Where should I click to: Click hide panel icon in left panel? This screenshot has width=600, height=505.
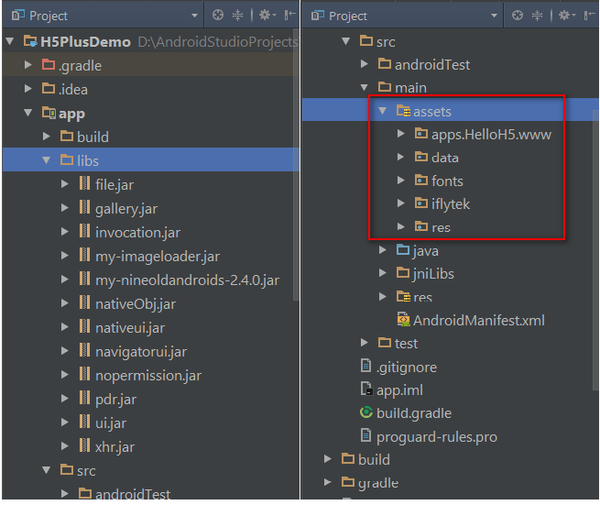[290, 15]
